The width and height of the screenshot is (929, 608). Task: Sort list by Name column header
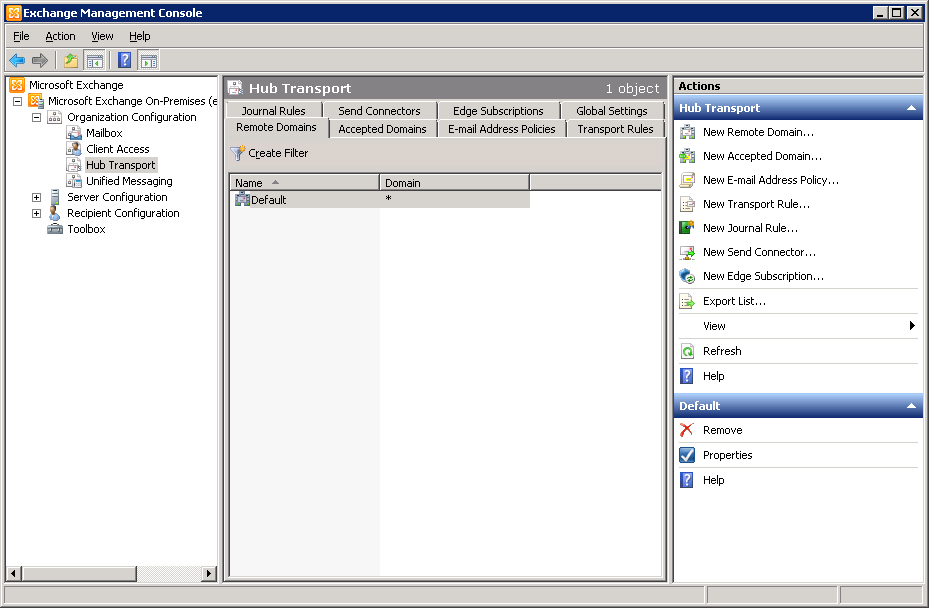pyautogui.click(x=305, y=183)
